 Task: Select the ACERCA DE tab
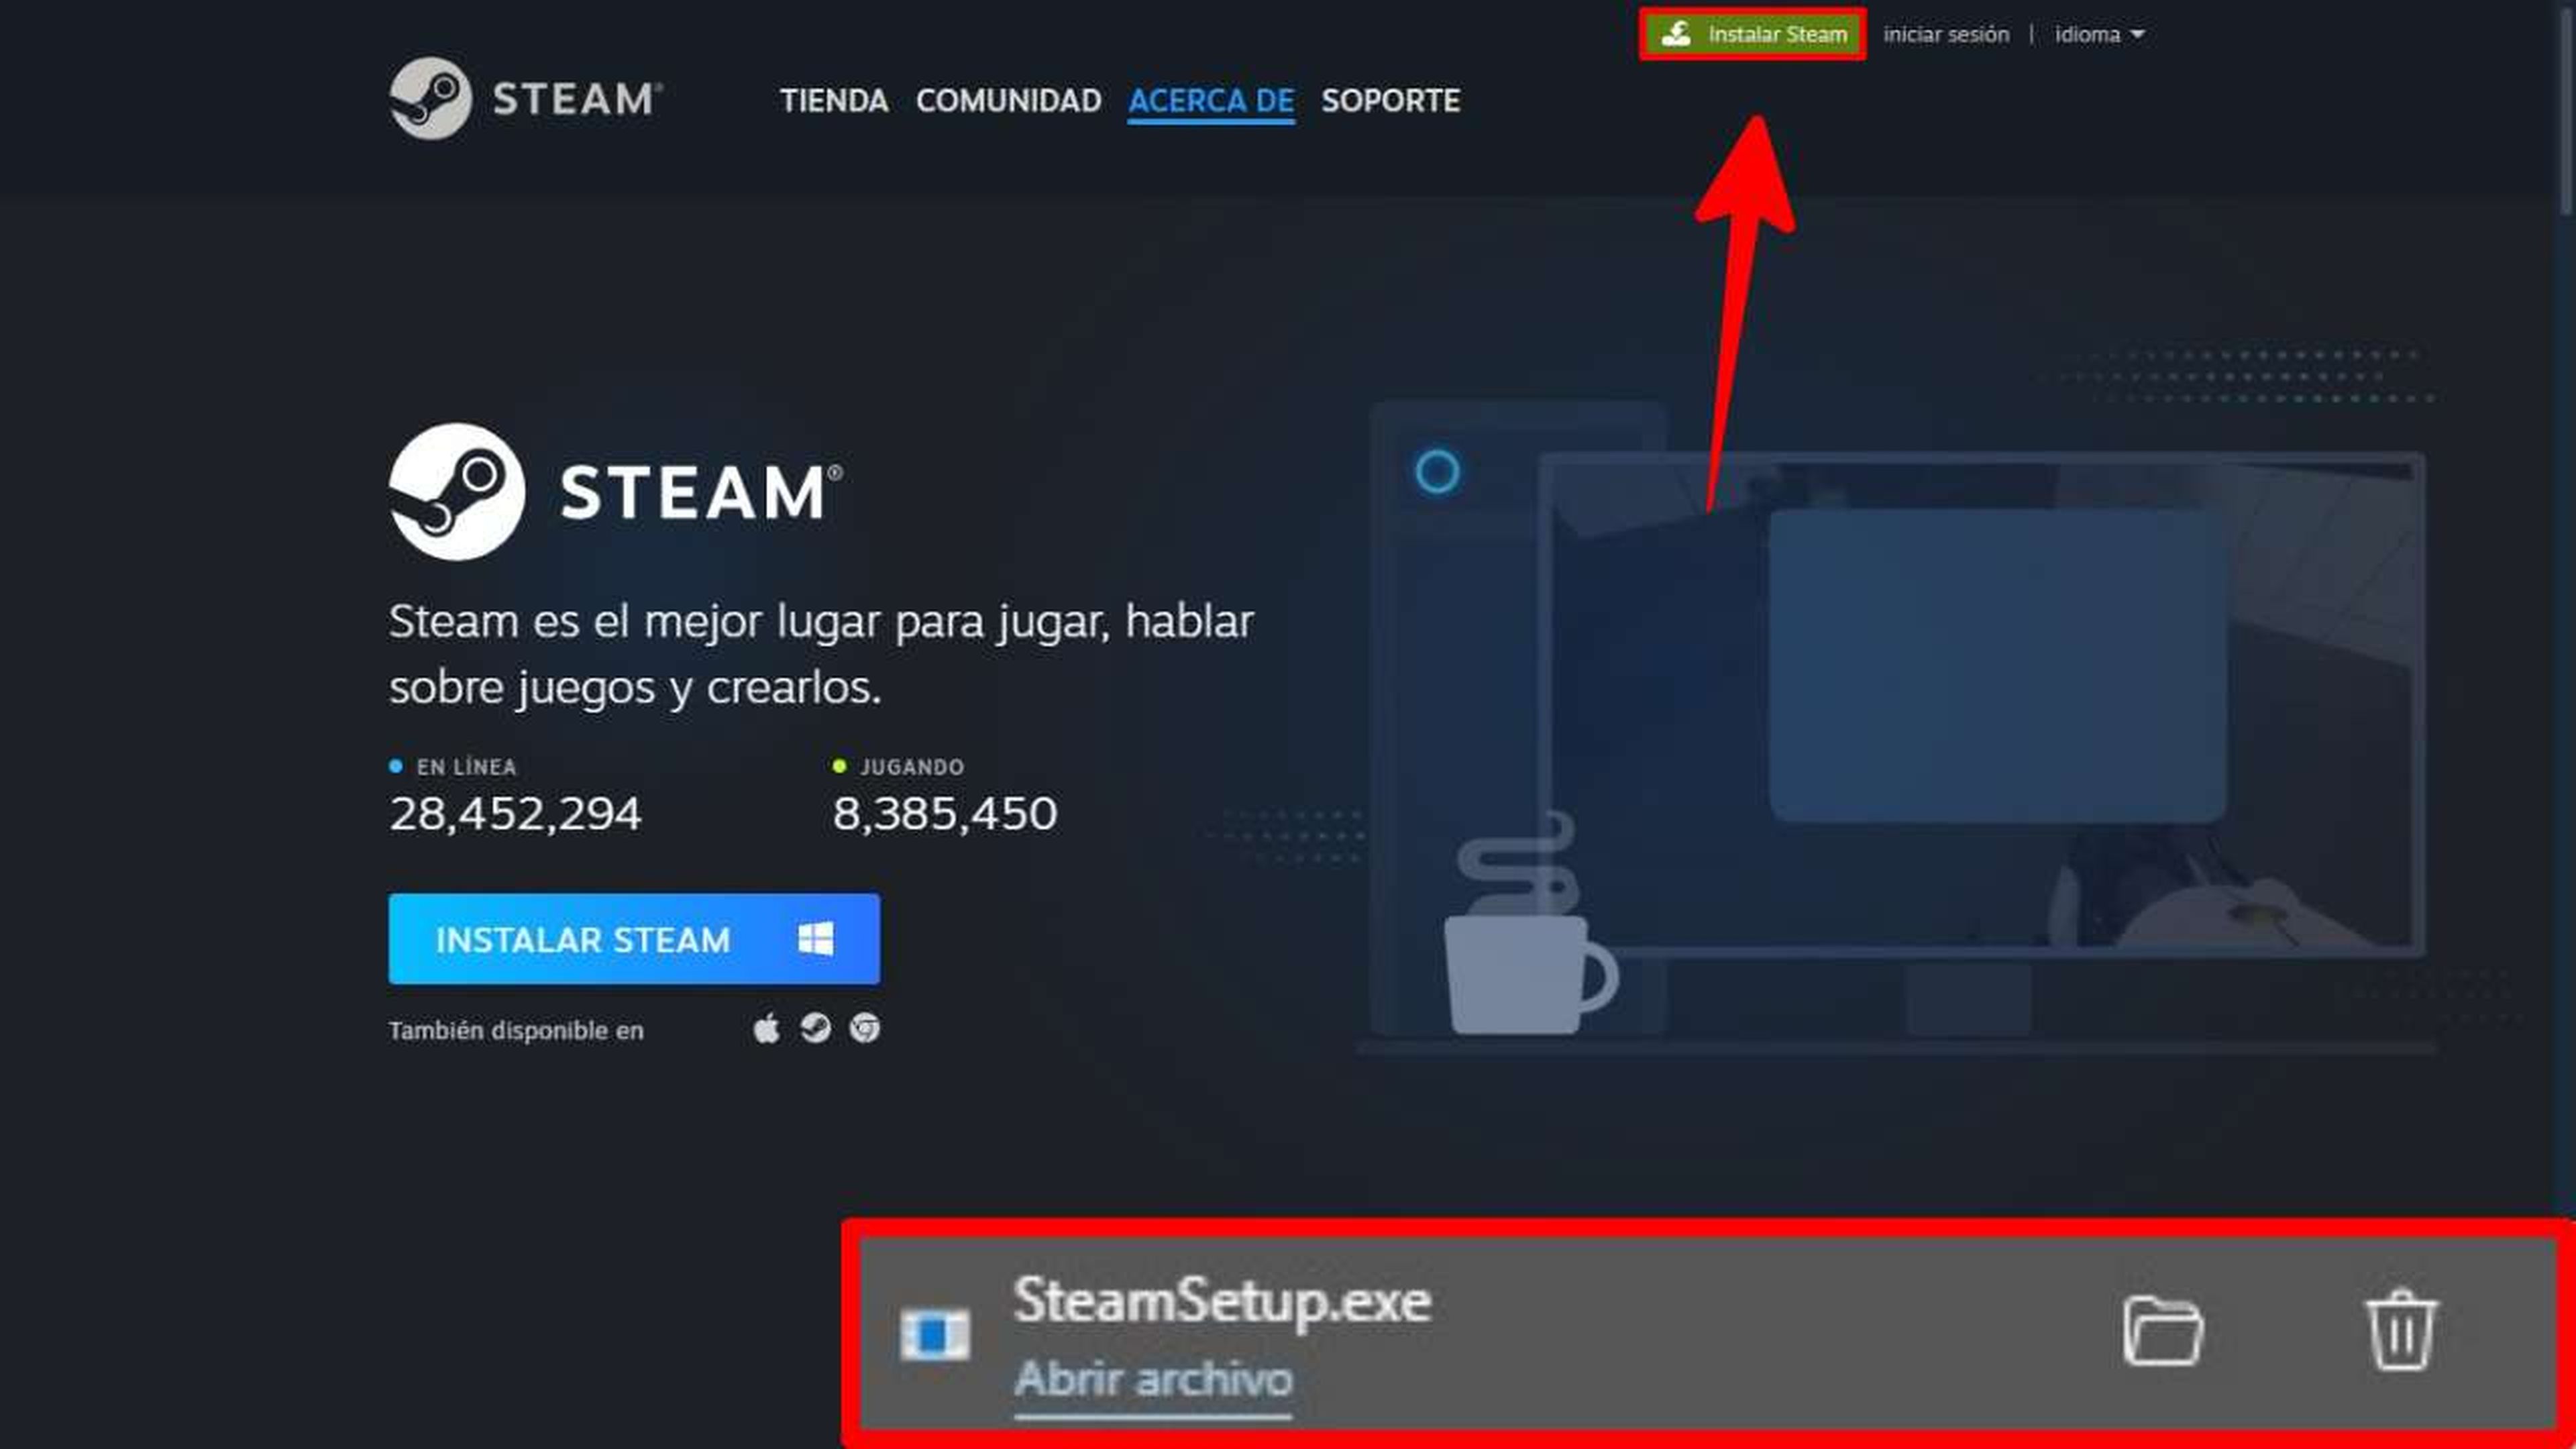[1211, 101]
